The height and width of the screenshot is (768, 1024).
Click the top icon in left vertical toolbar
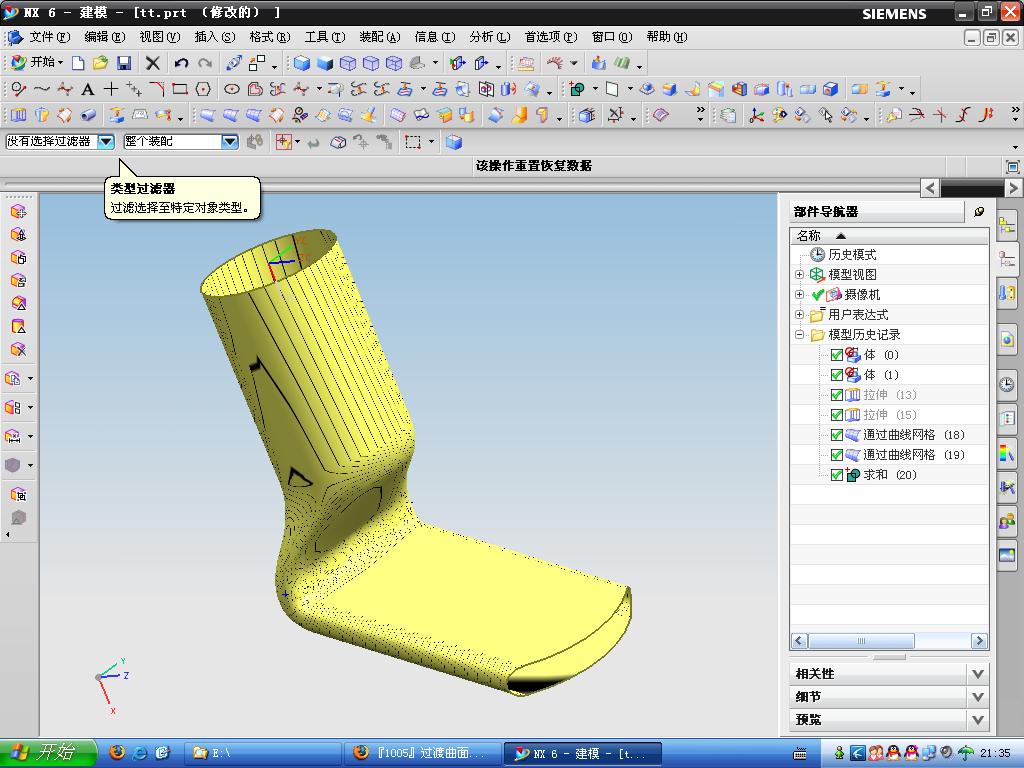click(18, 212)
